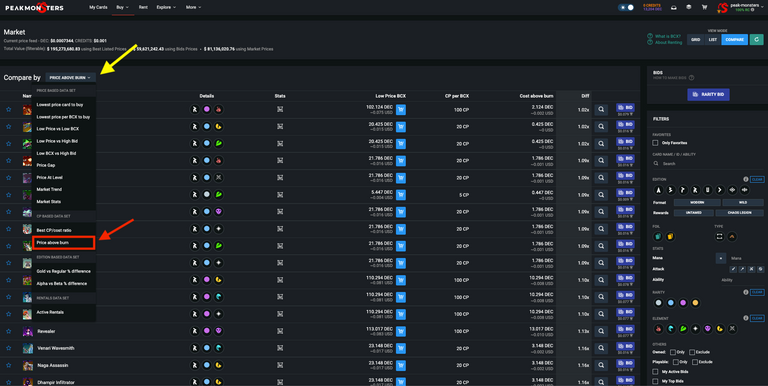Viewport: 768px width, 386px height.
Task: Toggle the dark mode switch in header
Action: pyautogui.click(x=626, y=7)
